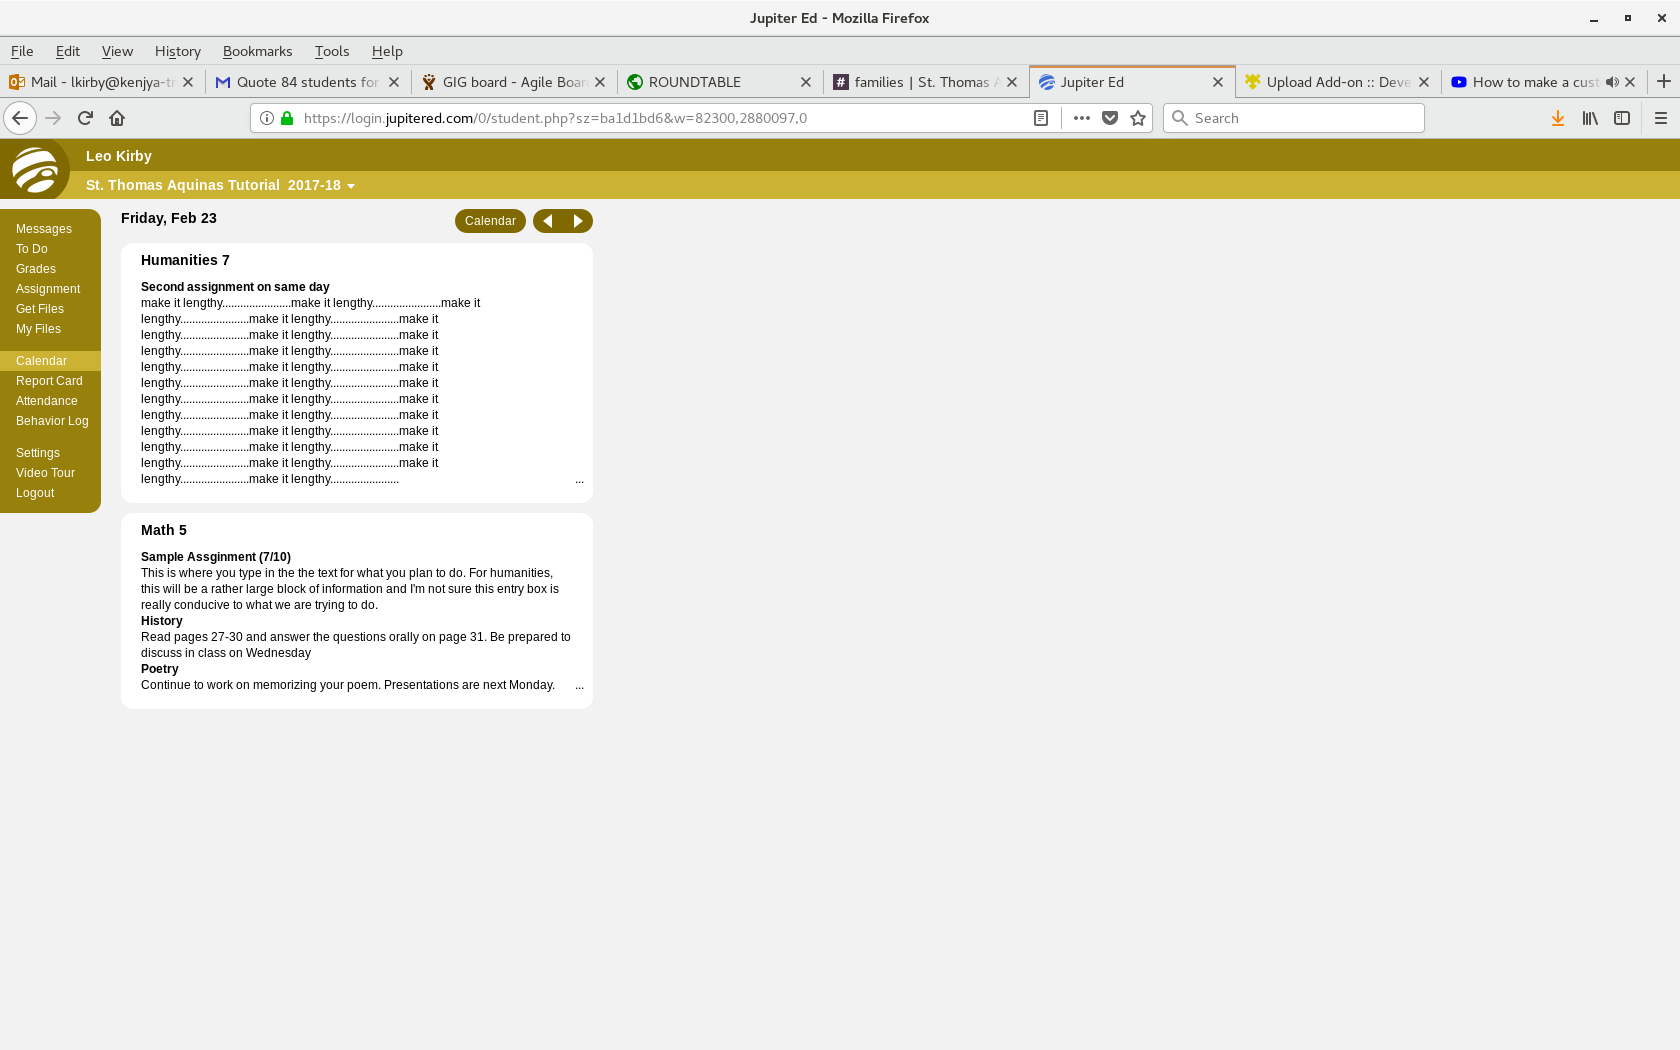Close the families St. Thomas tab
Screen dimensions: 1680x1050
click(x=1012, y=82)
